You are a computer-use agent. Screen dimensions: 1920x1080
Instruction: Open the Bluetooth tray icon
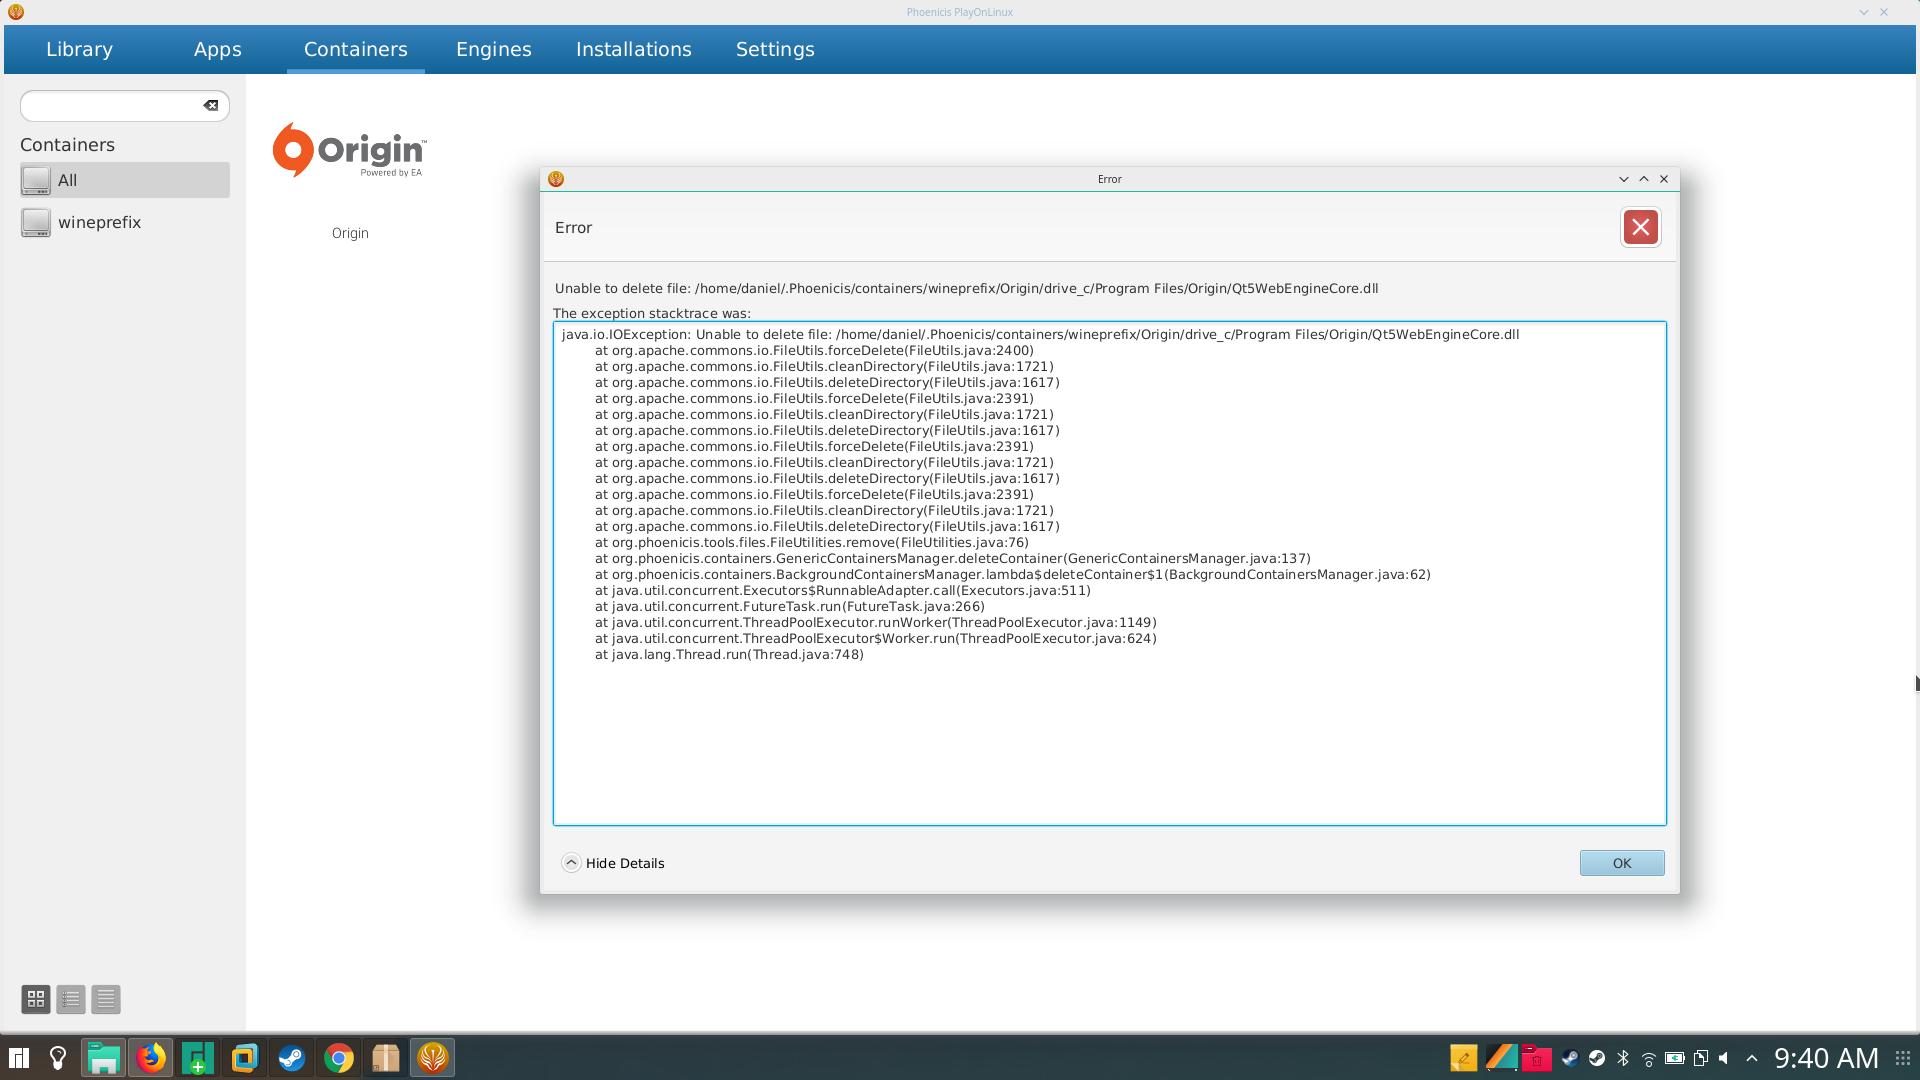pos(1623,1058)
